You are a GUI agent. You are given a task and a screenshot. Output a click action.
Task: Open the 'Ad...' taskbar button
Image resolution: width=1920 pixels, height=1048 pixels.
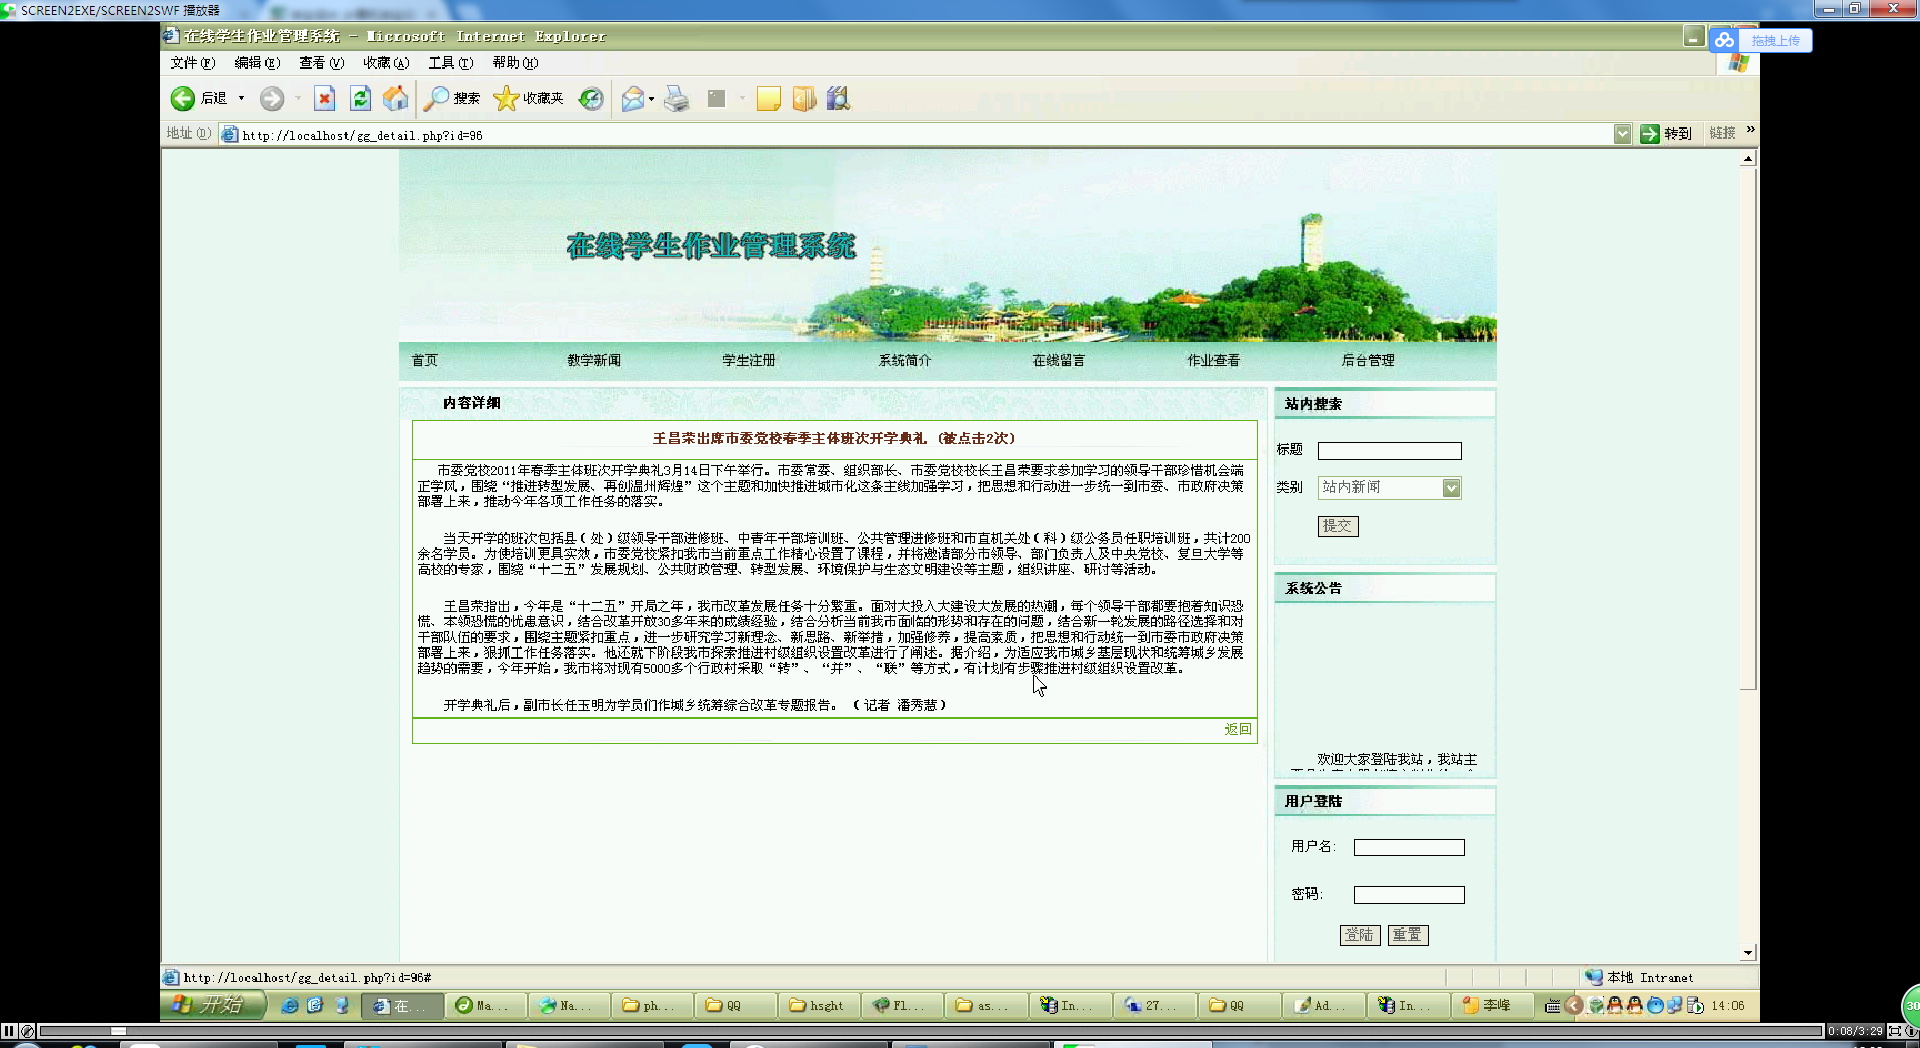pyautogui.click(x=1322, y=1005)
